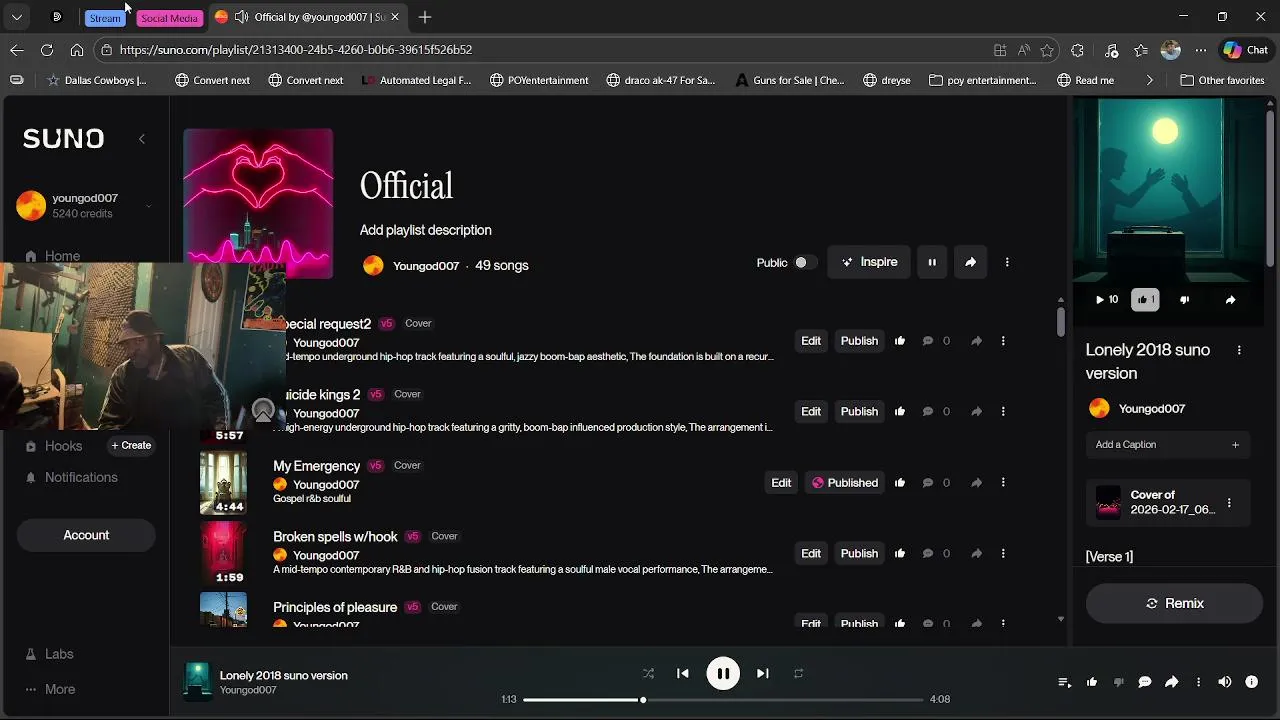The image size is (1280, 720).
Task: Open the Cover of source clip options
Action: pos(1229,503)
